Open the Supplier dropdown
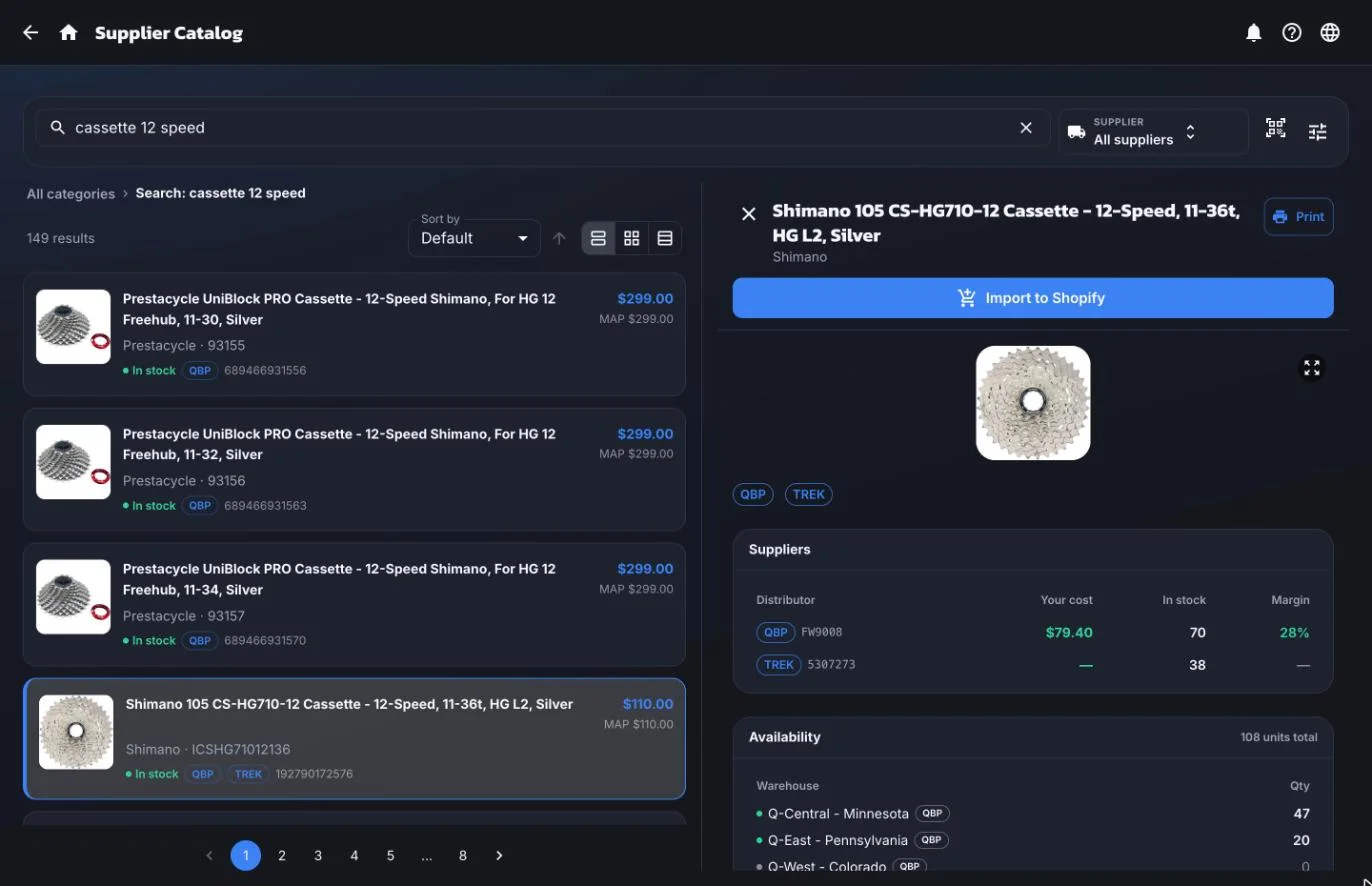 1153,132
